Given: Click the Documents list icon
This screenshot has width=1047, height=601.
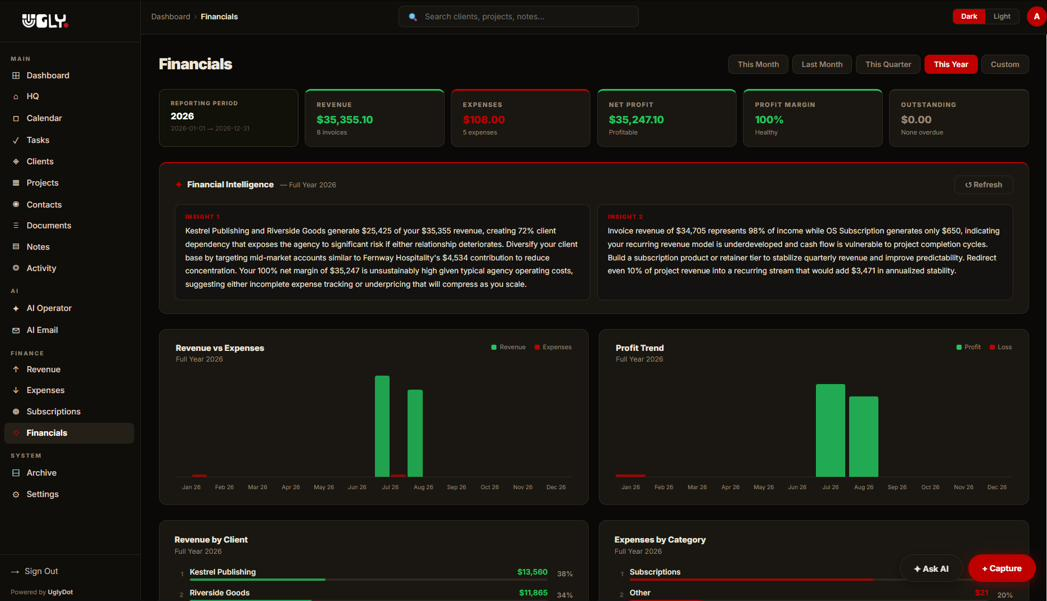Looking at the screenshot, I should (16, 226).
